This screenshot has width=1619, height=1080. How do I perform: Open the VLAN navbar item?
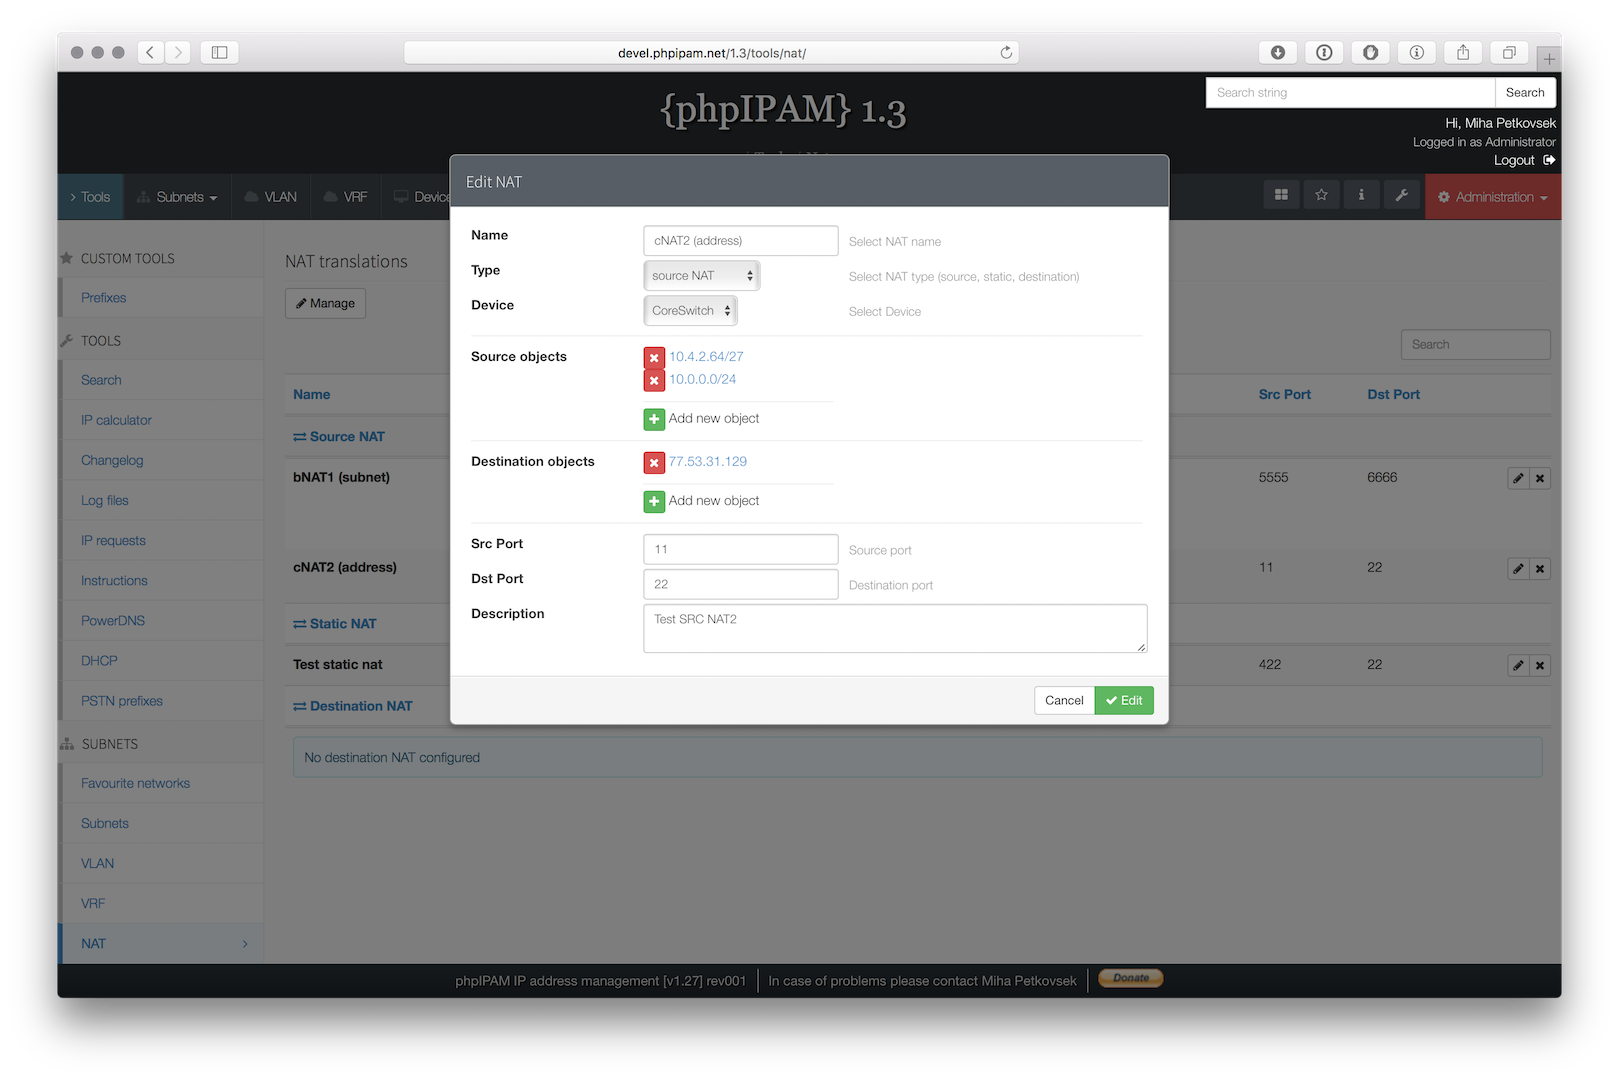271,197
